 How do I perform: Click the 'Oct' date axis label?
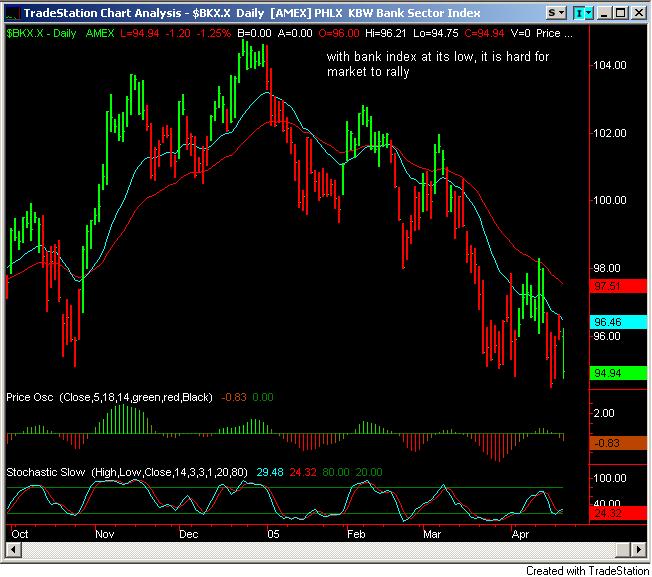(x=20, y=534)
